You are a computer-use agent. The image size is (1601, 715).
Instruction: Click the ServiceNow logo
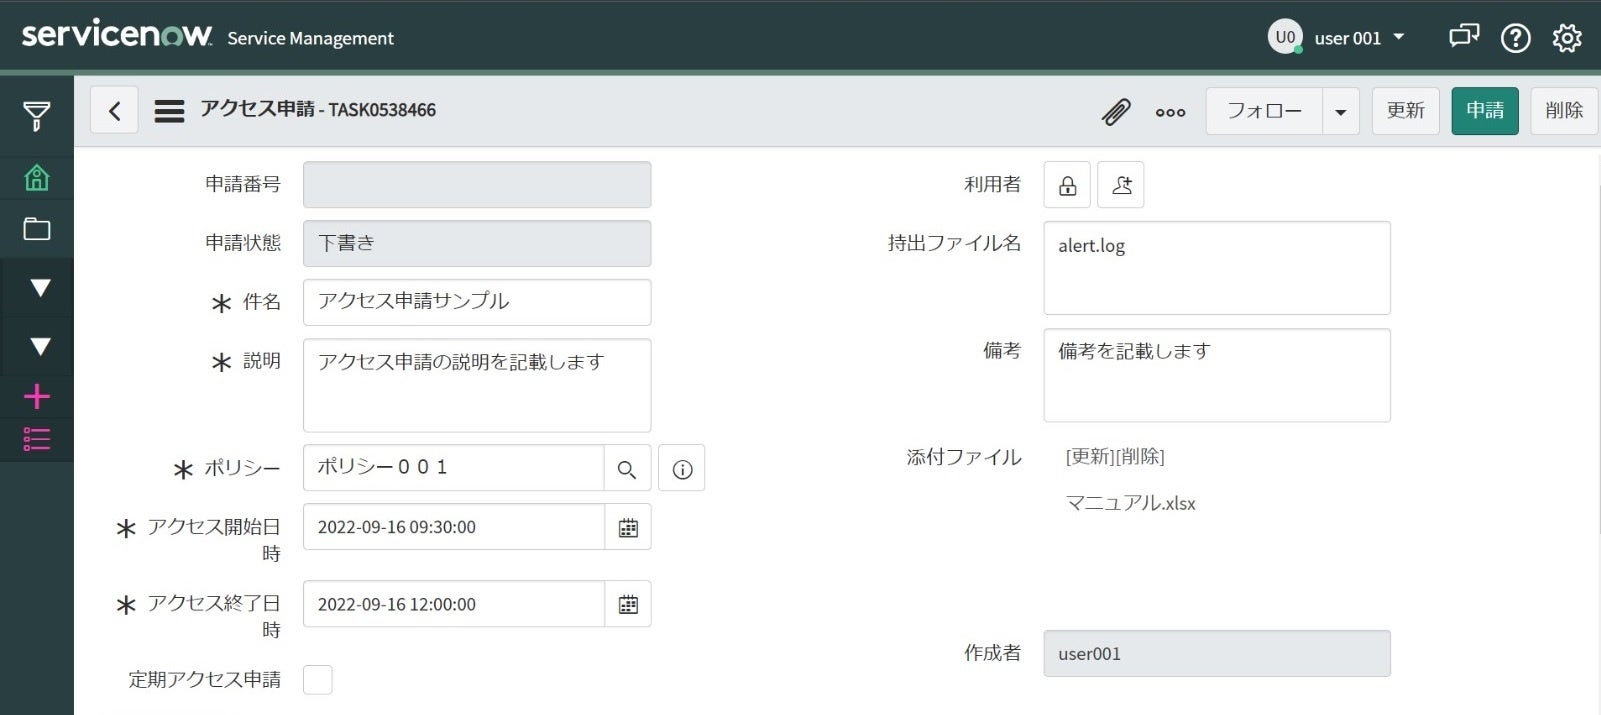[x=117, y=34]
